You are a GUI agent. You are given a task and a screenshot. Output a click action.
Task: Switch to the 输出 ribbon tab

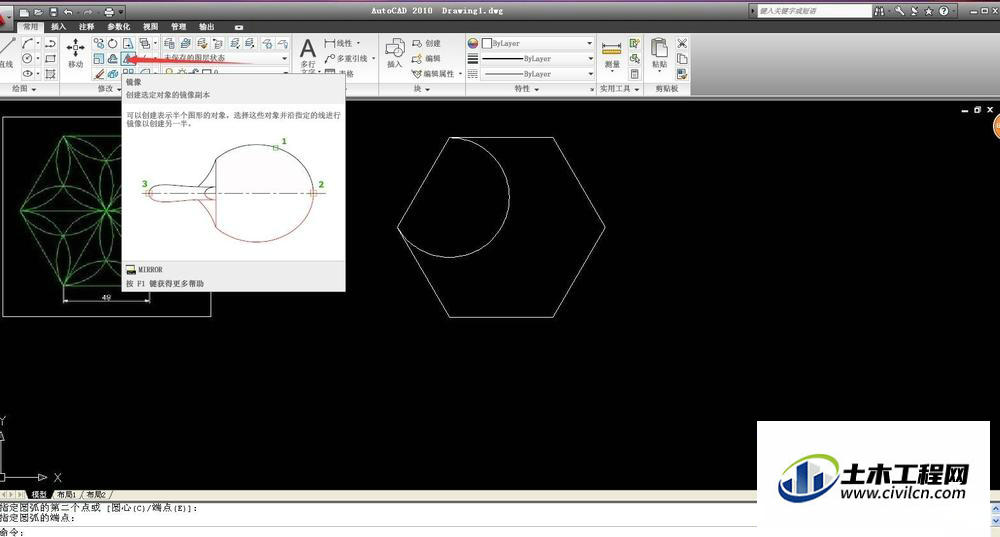point(207,27)
